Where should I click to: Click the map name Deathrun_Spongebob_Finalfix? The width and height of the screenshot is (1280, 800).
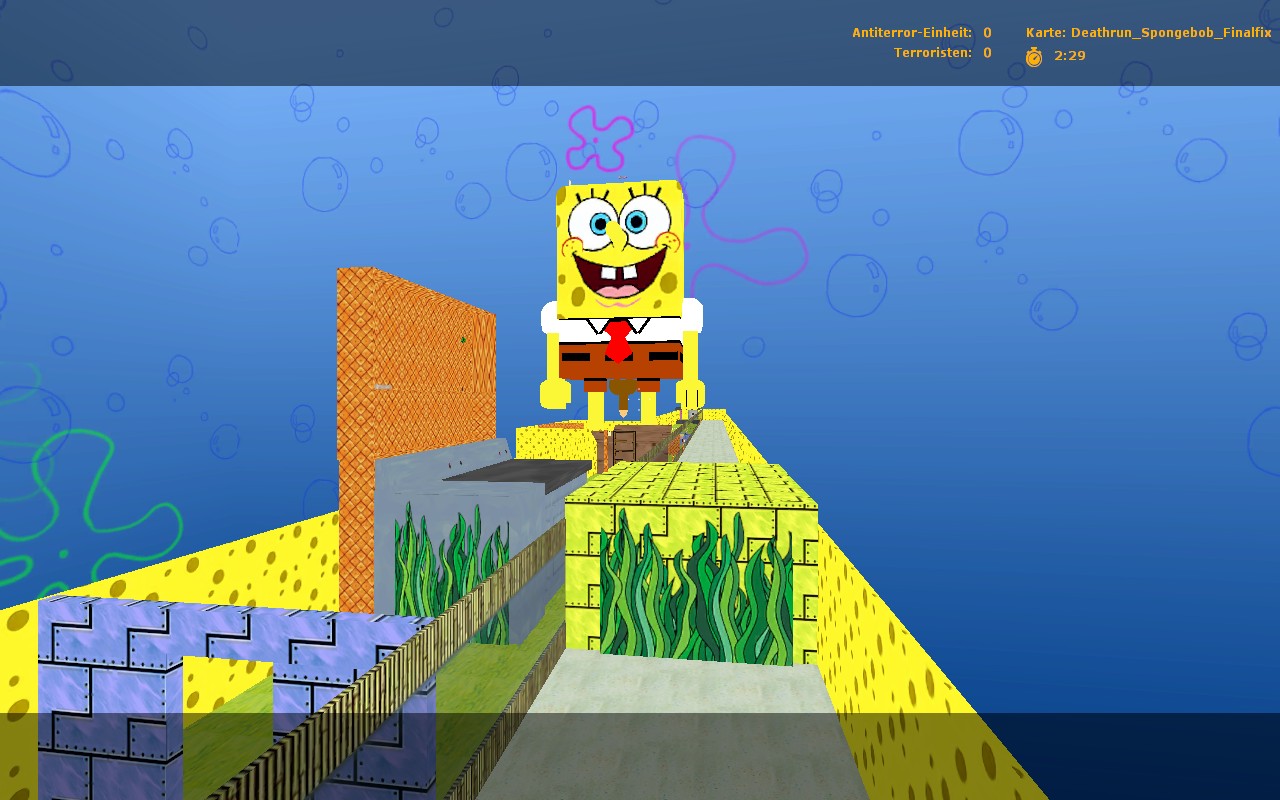[x=1172, y=32]
